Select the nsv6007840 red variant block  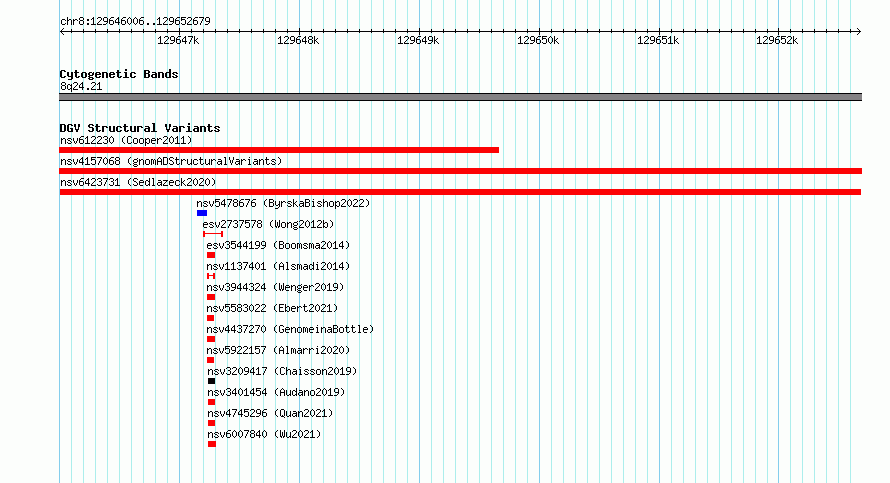212,444
